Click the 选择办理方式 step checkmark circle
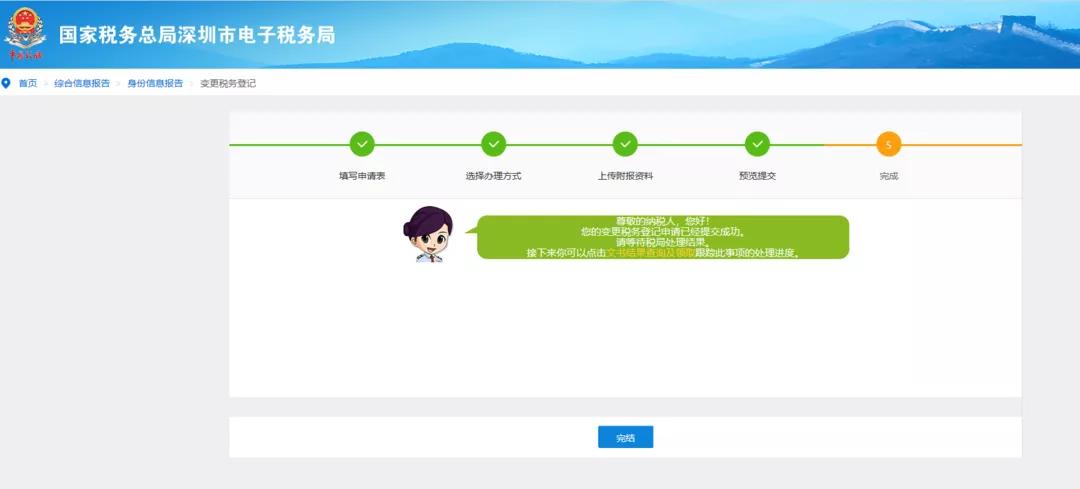 click(494, 144)
